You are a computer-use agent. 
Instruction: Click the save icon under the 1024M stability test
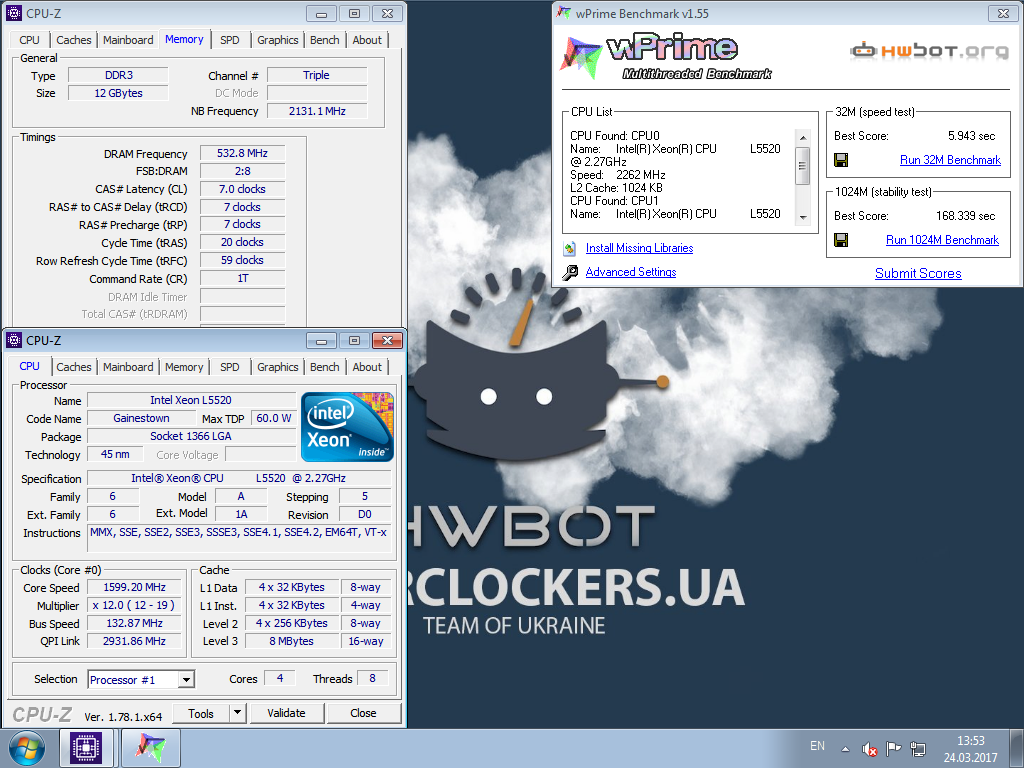tap(841, 240)
